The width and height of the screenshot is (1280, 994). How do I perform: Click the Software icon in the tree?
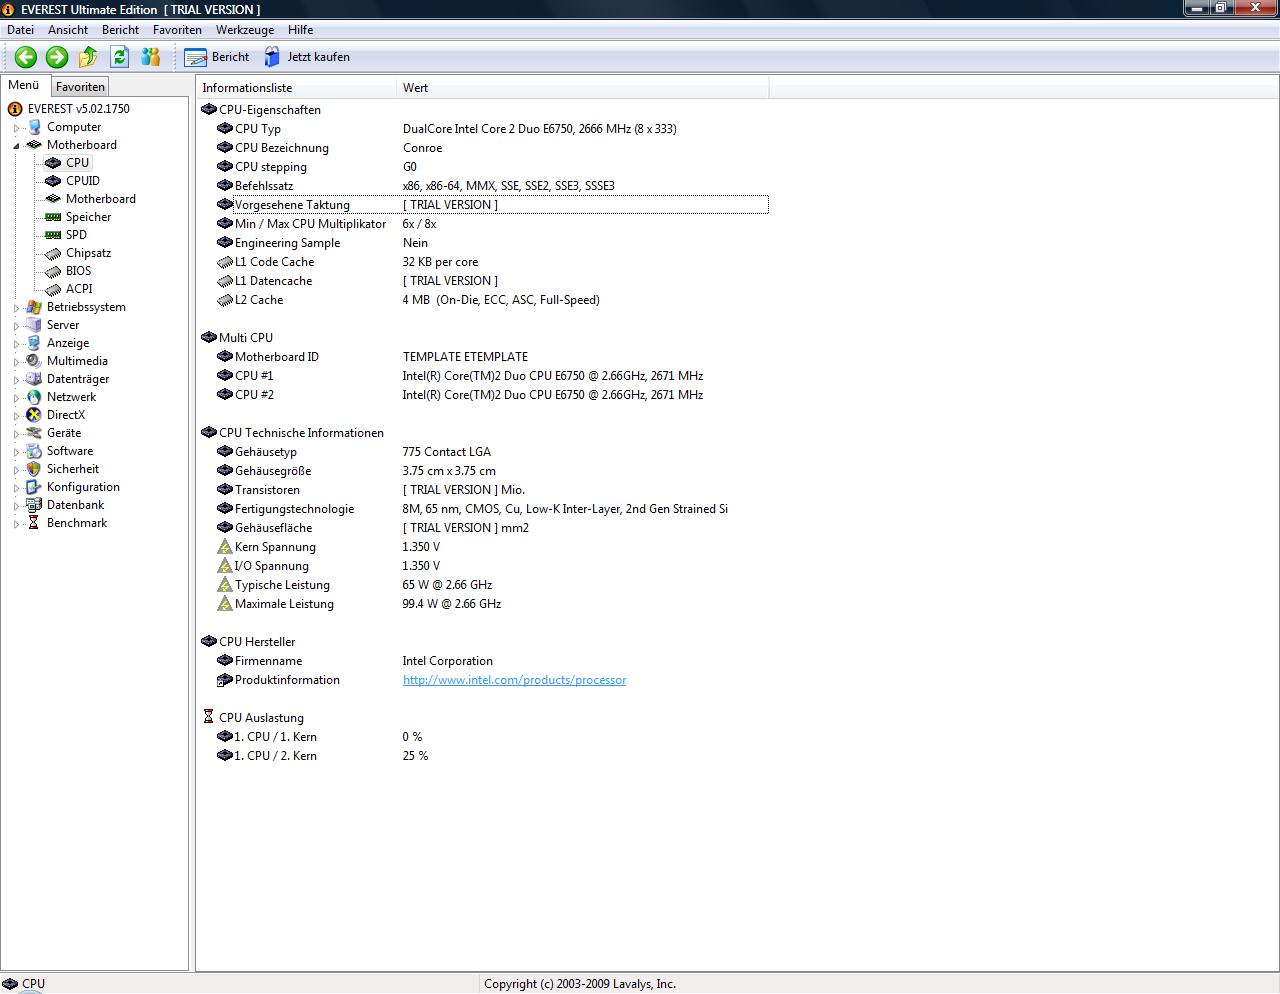point(34,451)
